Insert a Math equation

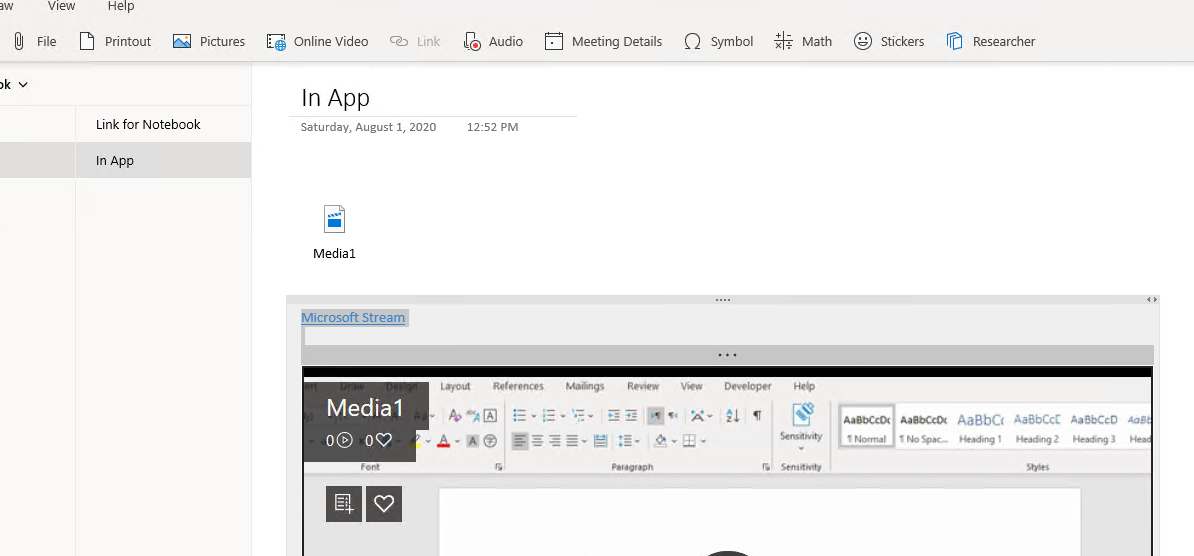[x=803, y=41]
